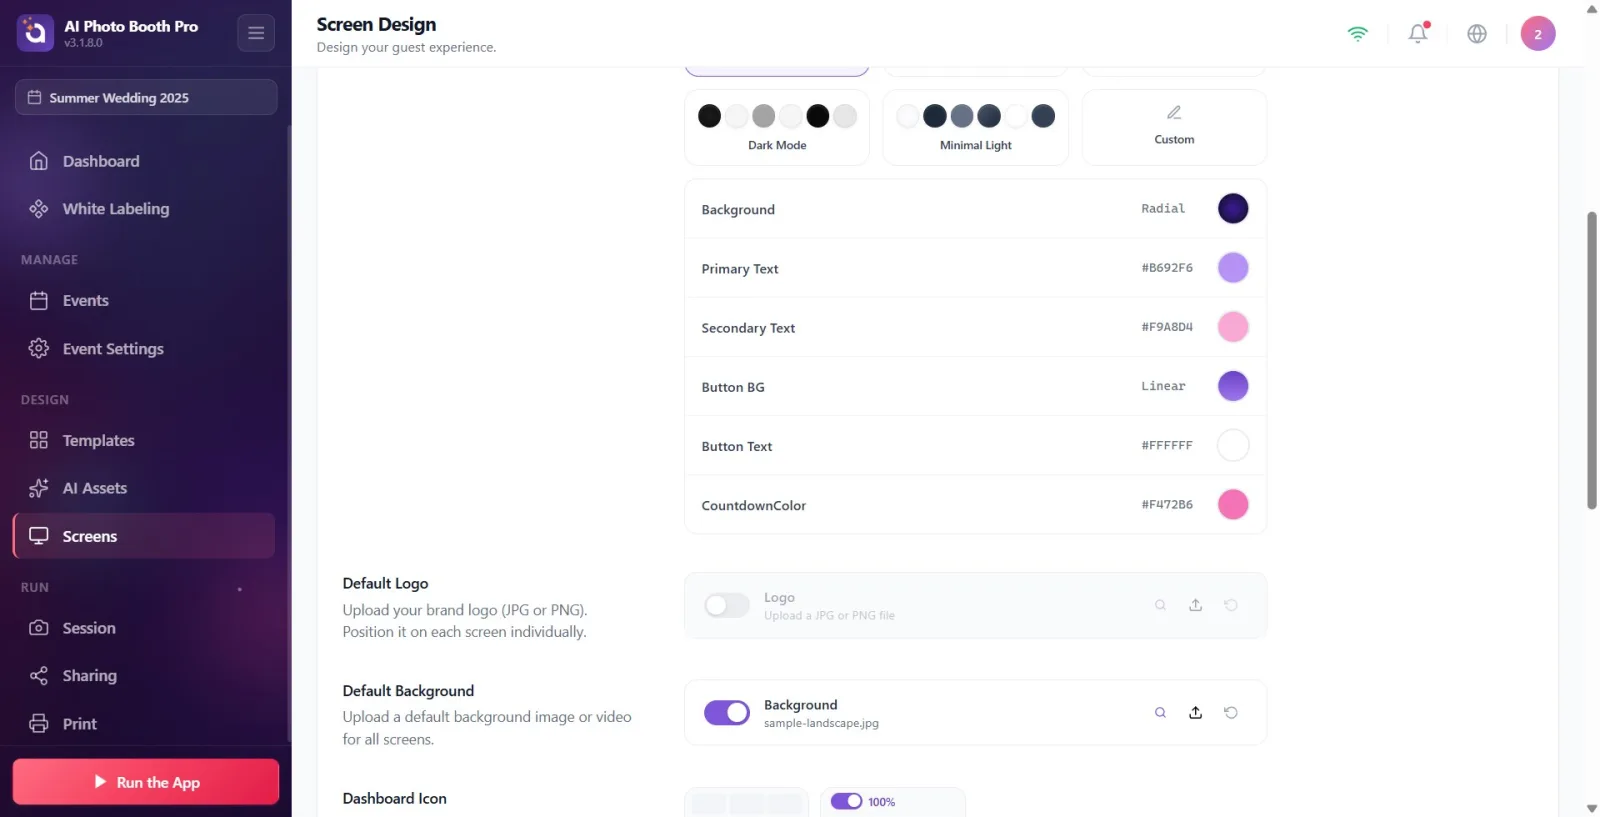This screenshot has height=817, width=1600.
Task: Toggle the Dashboard Icon 100% switch
Action: click(846, 802)
